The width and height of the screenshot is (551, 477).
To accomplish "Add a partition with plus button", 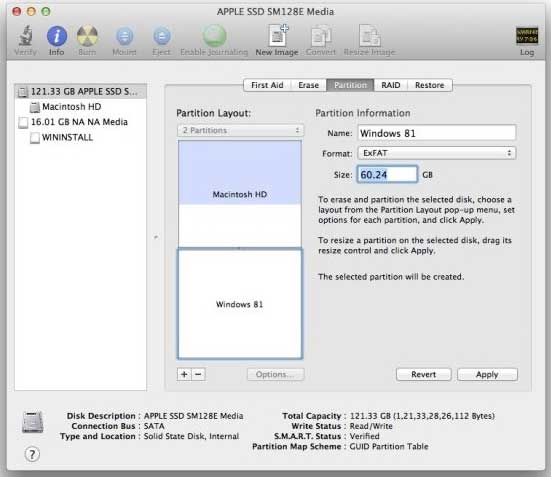I will (184, 374).
